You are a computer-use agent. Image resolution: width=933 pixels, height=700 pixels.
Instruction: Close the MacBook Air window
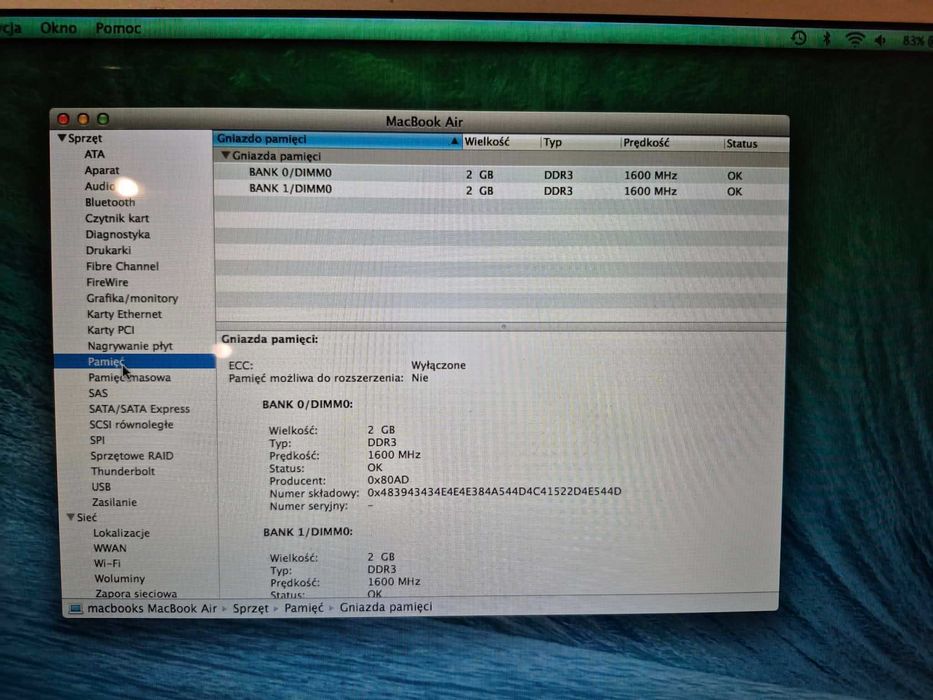coord(63,119)
